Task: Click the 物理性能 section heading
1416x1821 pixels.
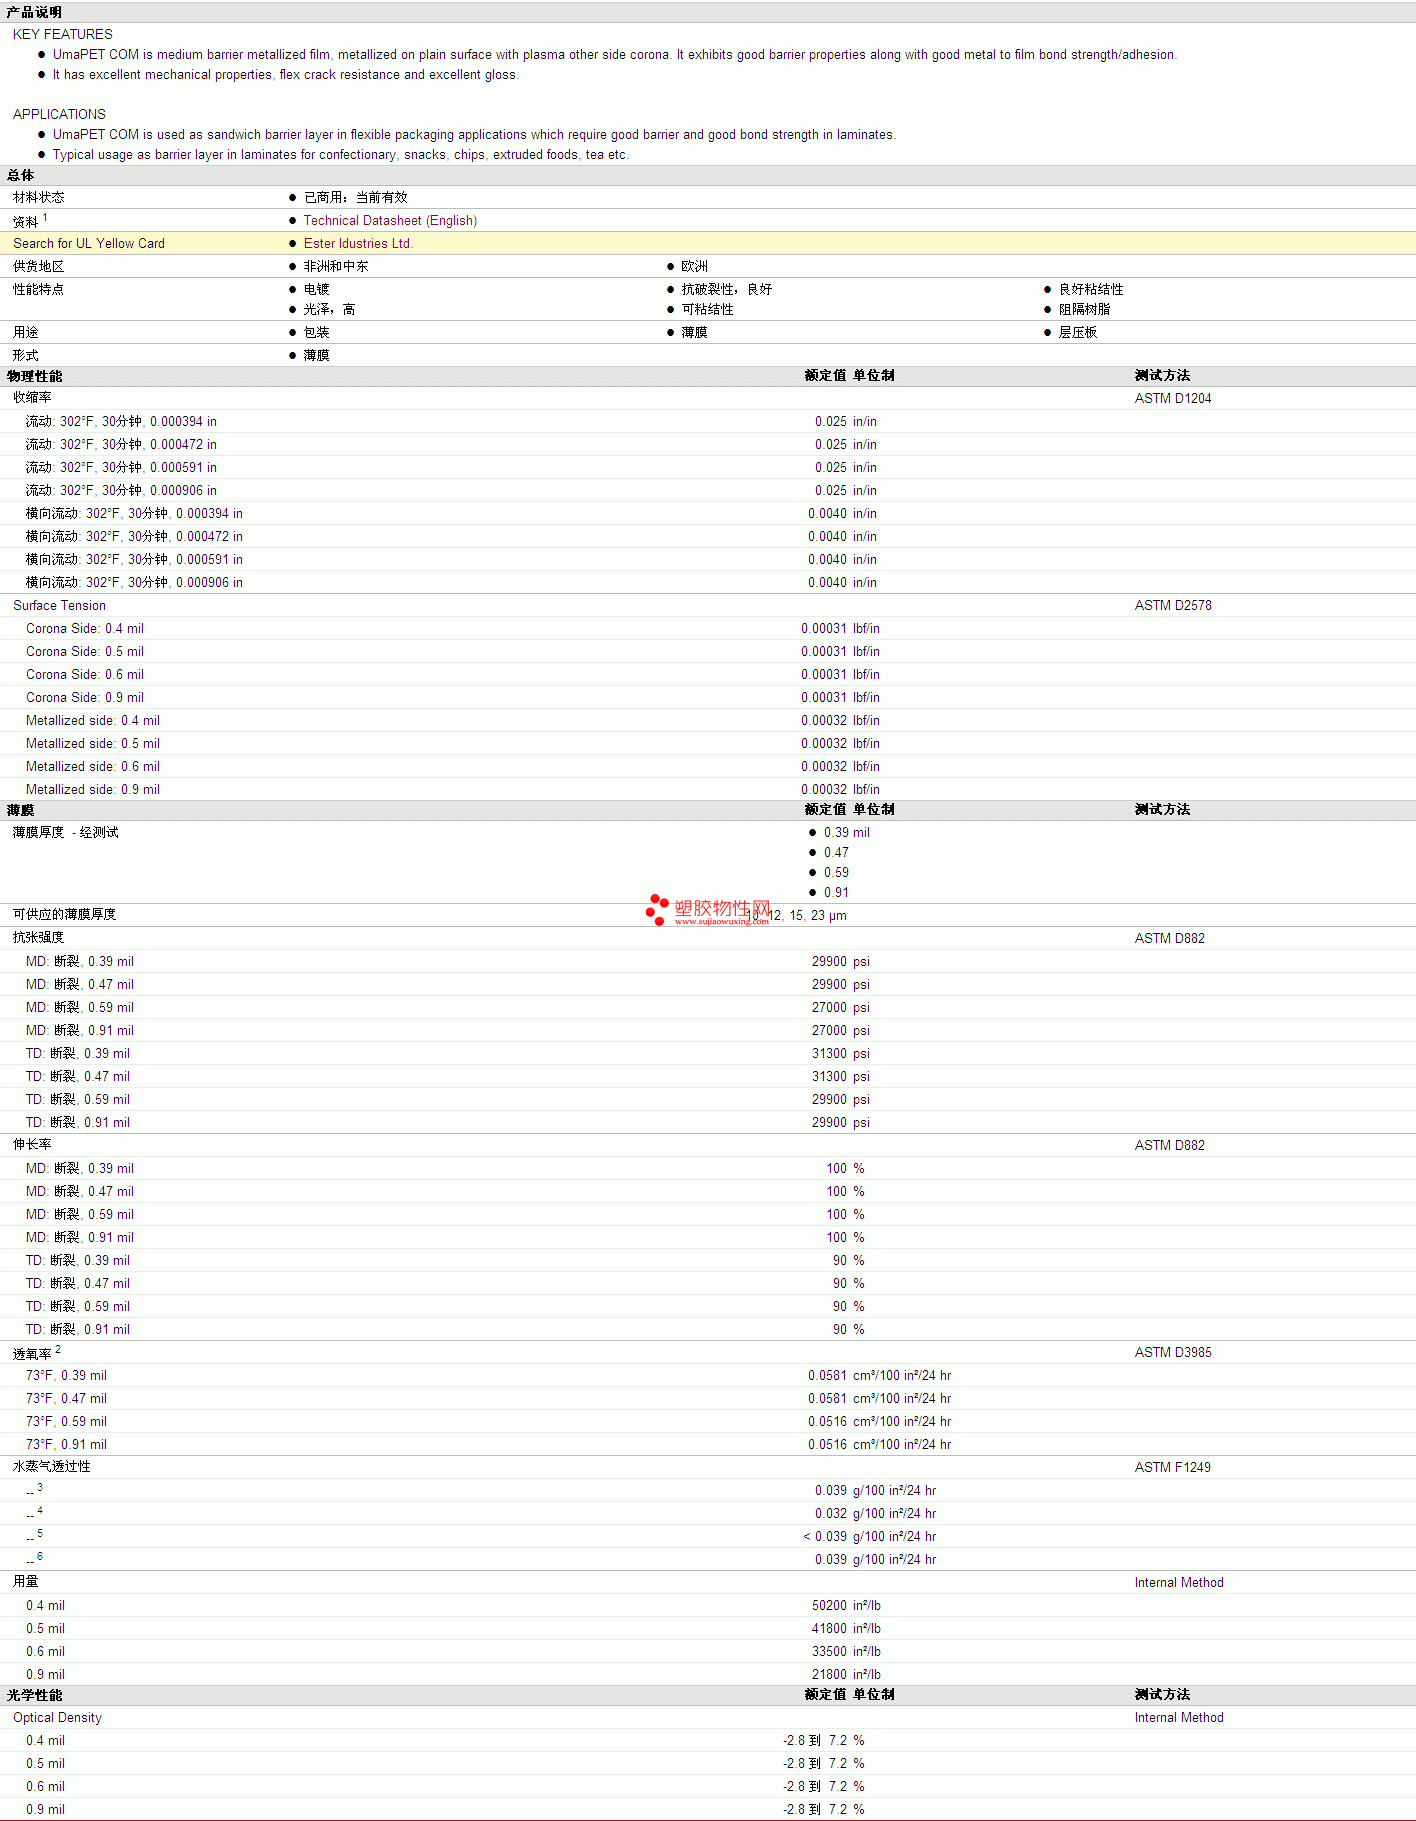Action: pyautogui.click(x=34, y=376)
